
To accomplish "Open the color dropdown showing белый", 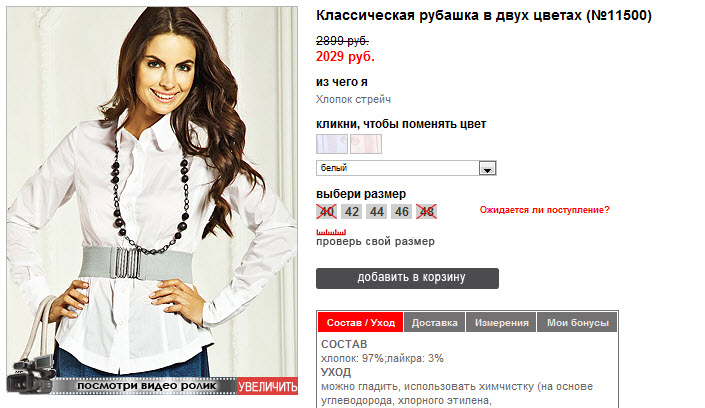I will tap(406, 168).
